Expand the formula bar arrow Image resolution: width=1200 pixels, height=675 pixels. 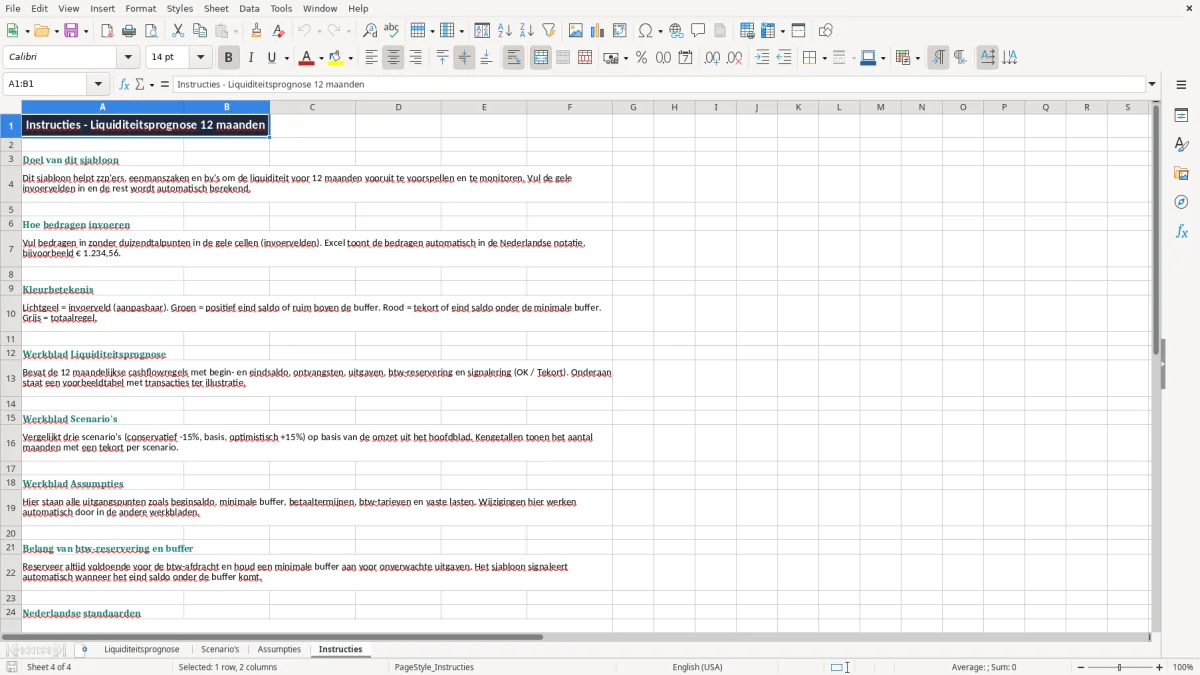tap(1152, 84)
